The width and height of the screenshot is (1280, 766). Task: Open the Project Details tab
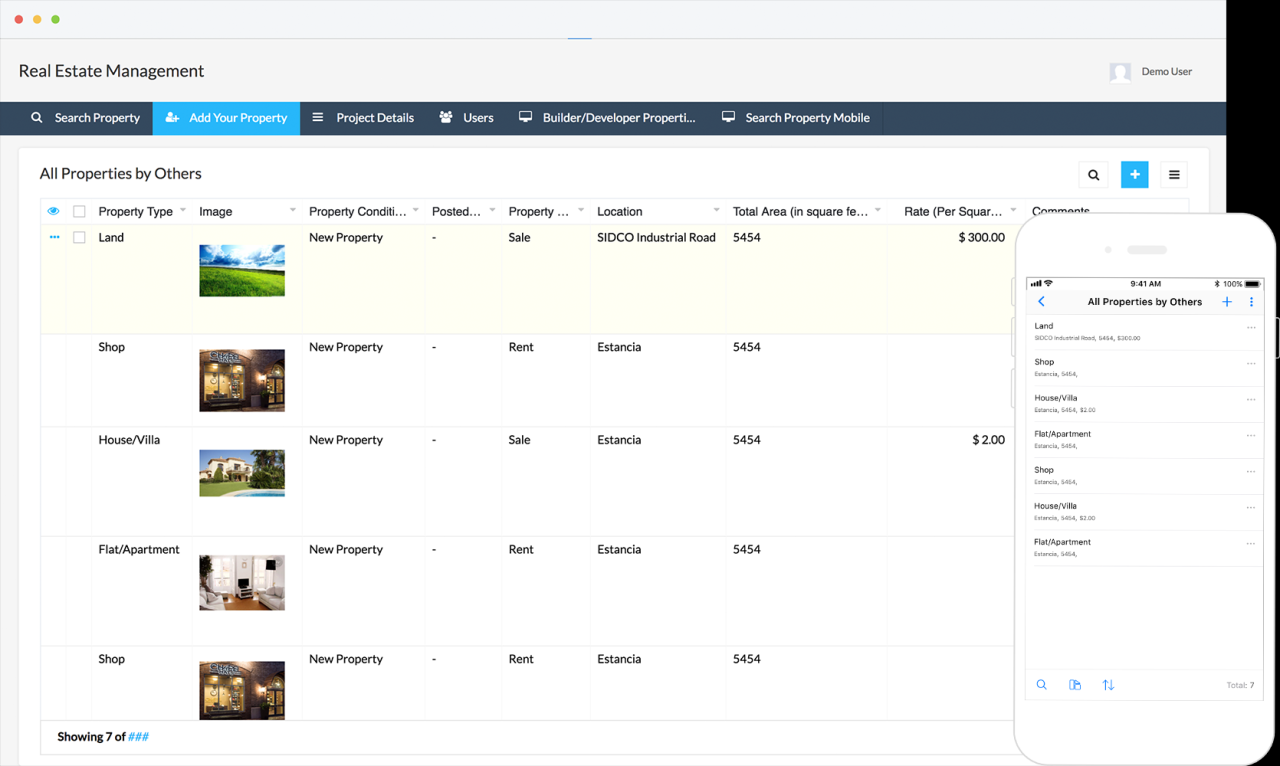[x=363, y=118]
